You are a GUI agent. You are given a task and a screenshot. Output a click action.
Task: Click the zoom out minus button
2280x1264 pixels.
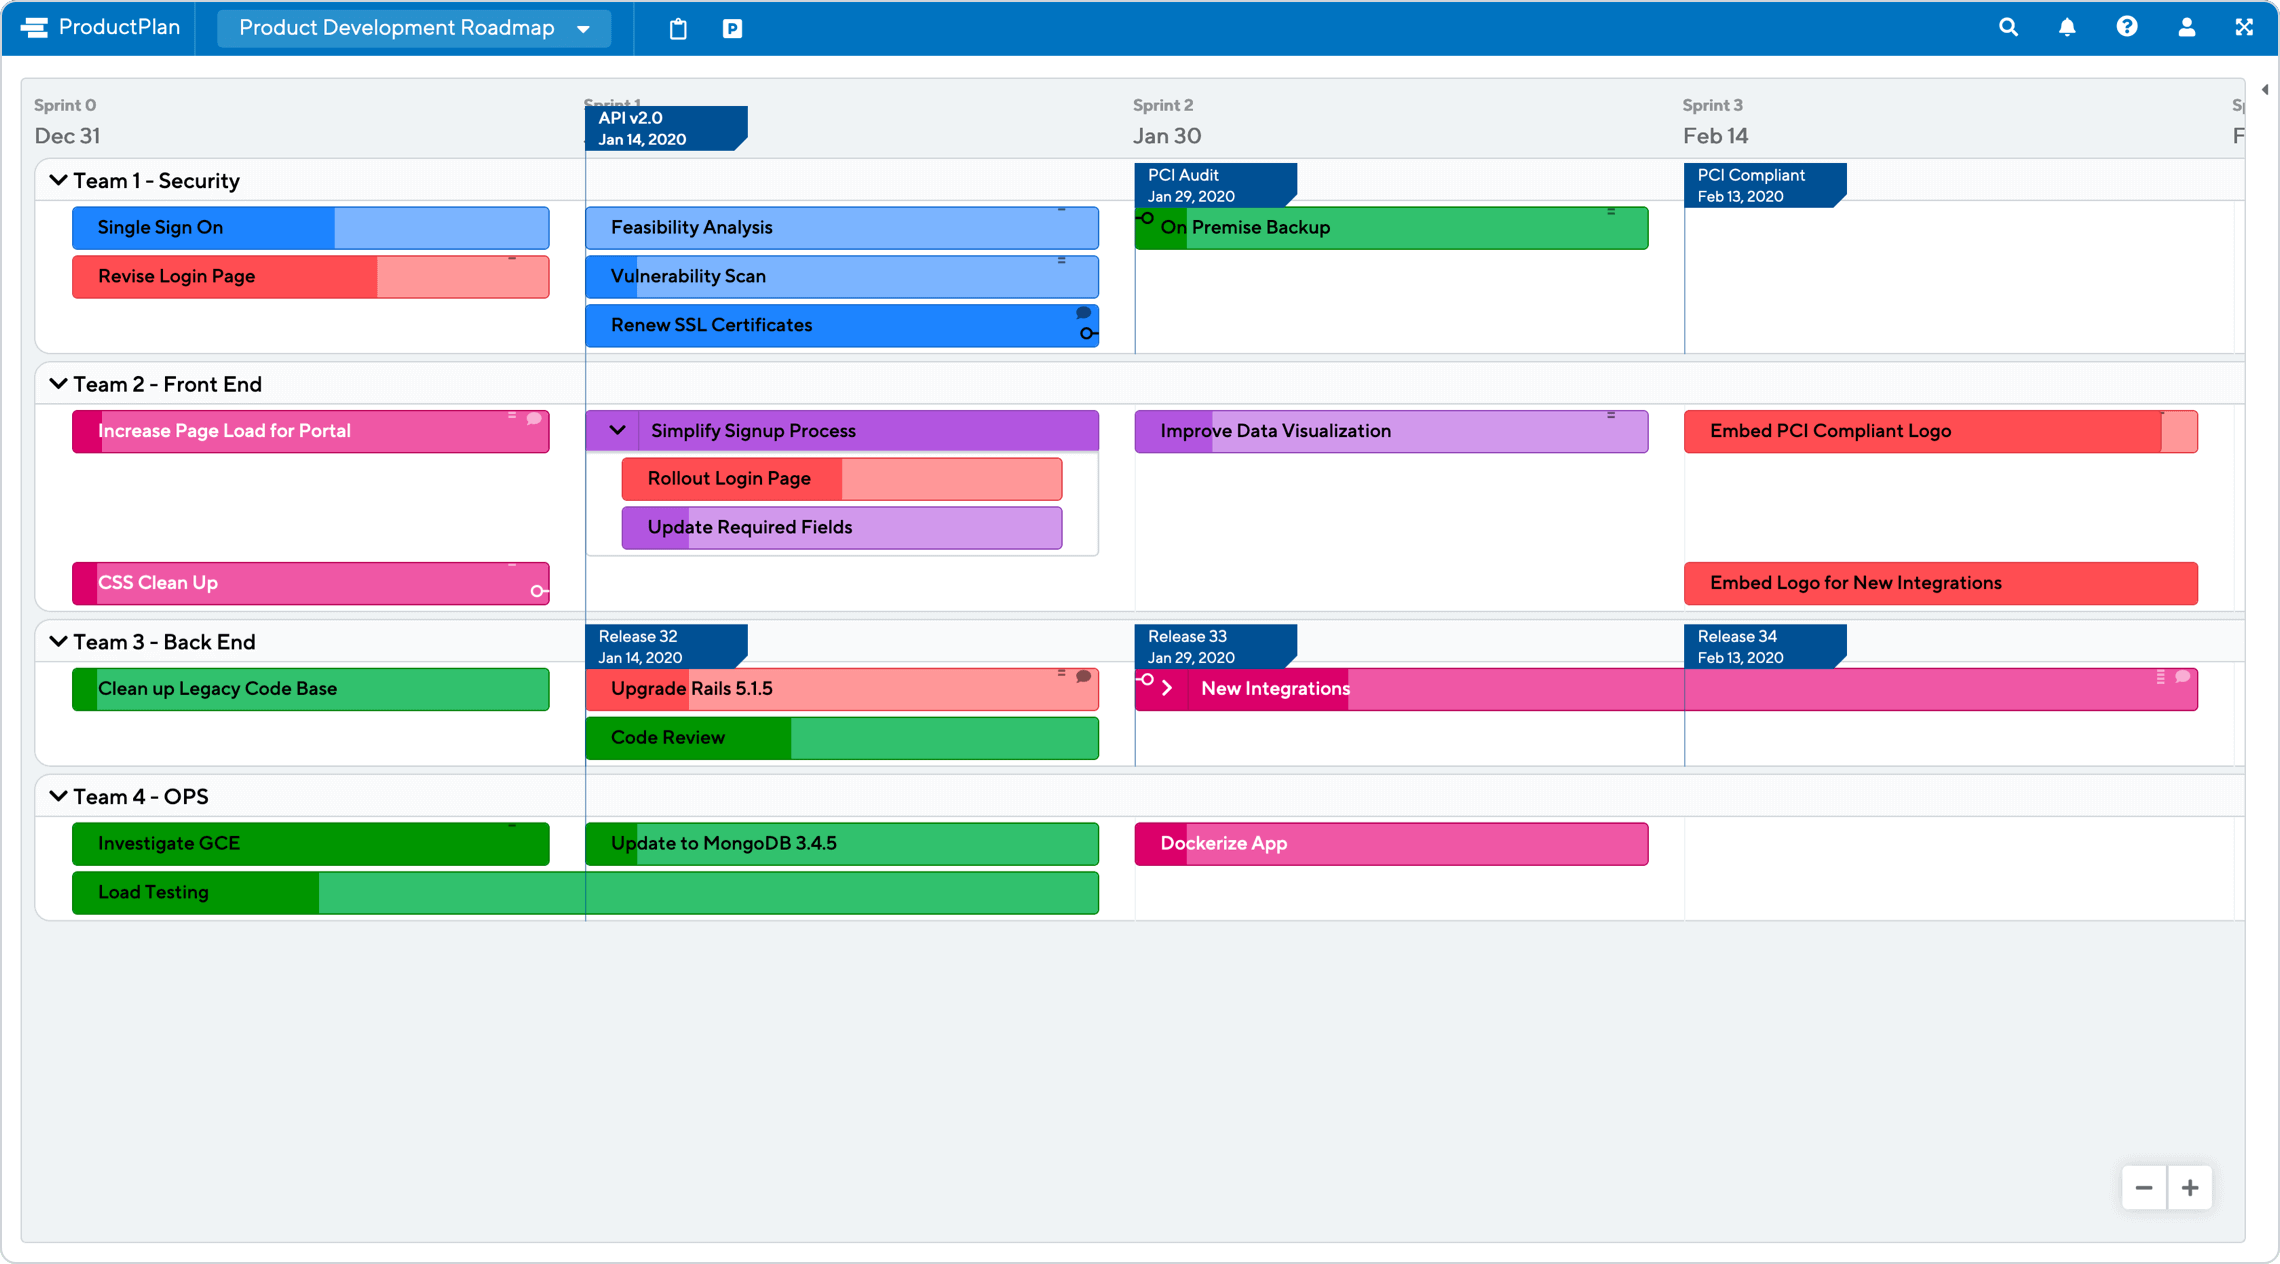pos(2144,1187)
